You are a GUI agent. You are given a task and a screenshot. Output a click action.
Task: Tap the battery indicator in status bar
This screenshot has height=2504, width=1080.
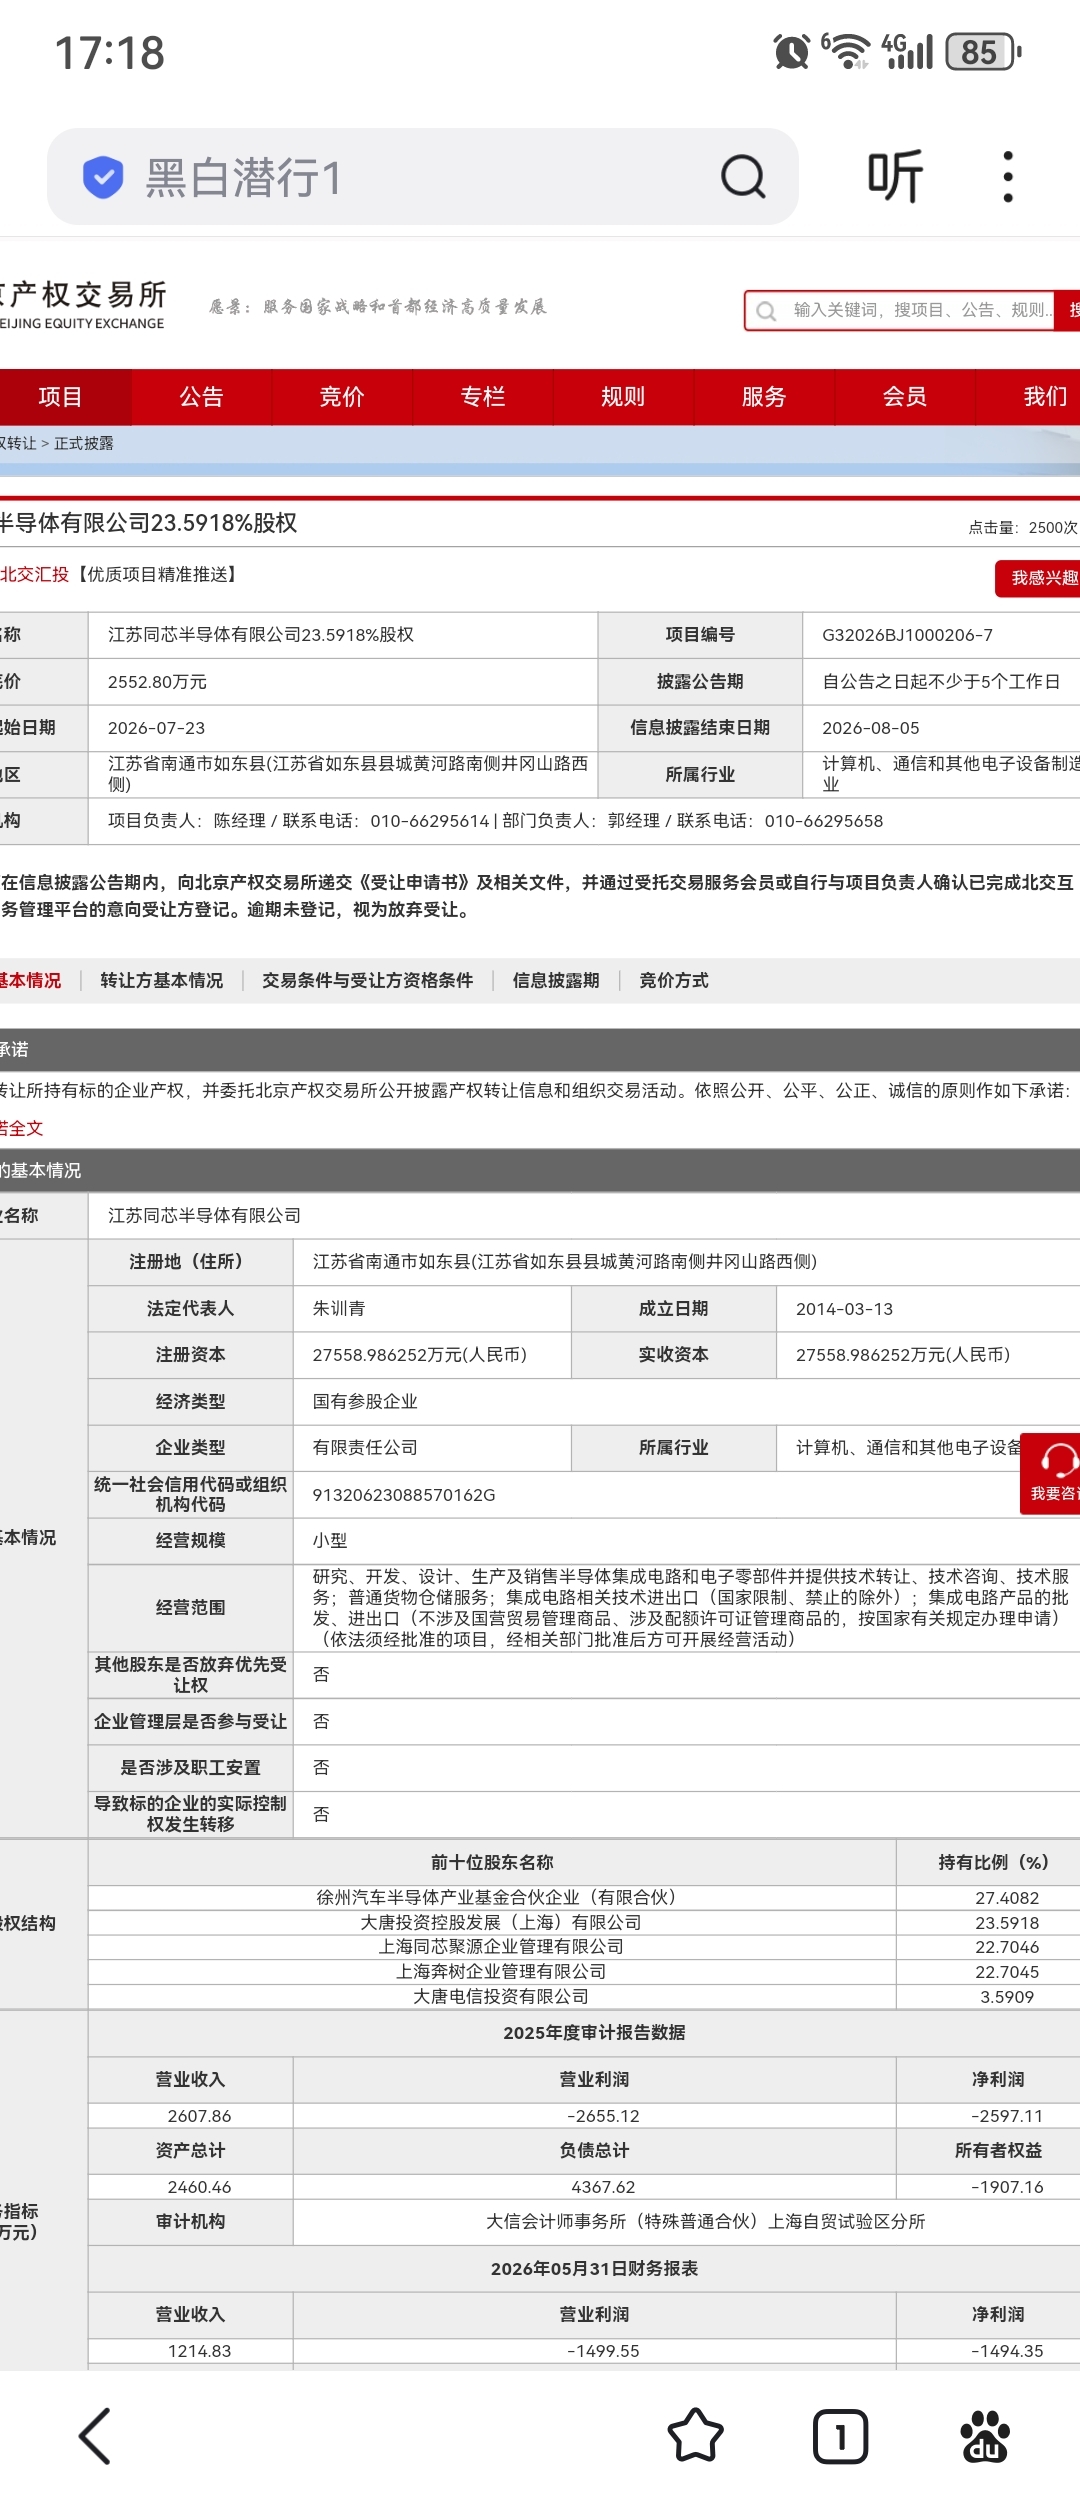pyautogui.click(x=984, y=52)
